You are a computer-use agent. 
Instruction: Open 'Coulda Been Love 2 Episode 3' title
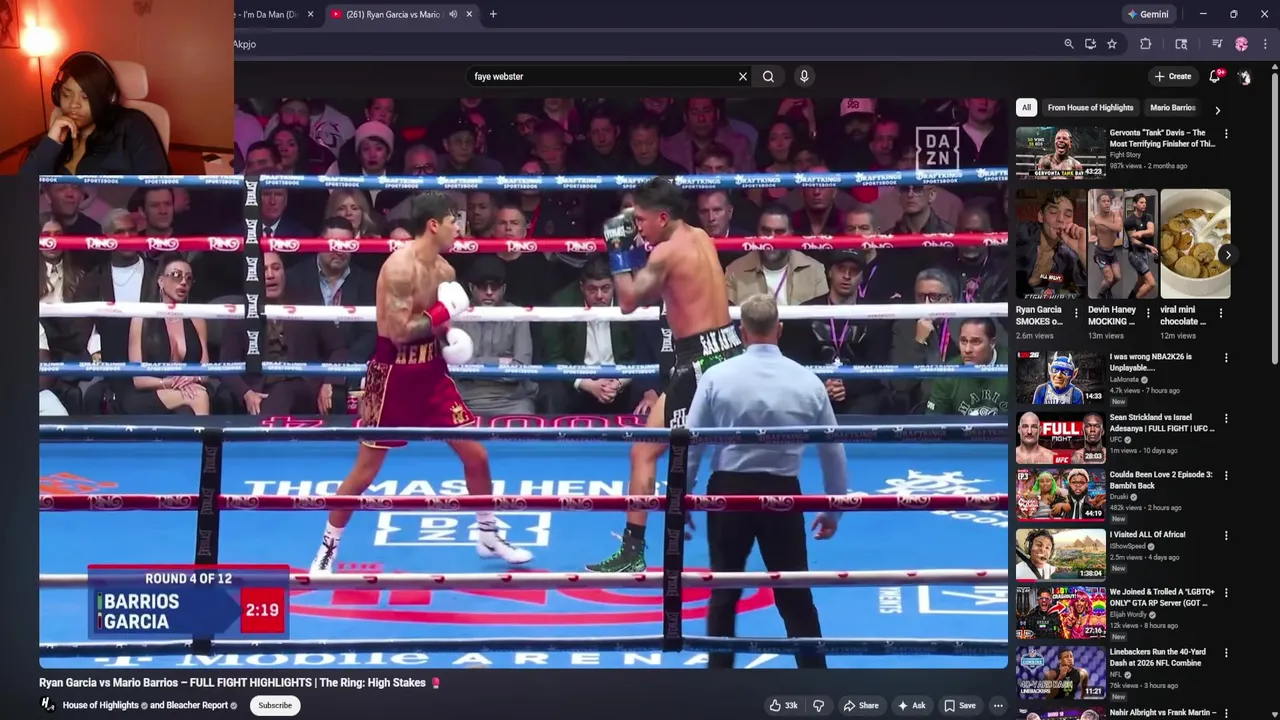click(x=1160, y=480)
